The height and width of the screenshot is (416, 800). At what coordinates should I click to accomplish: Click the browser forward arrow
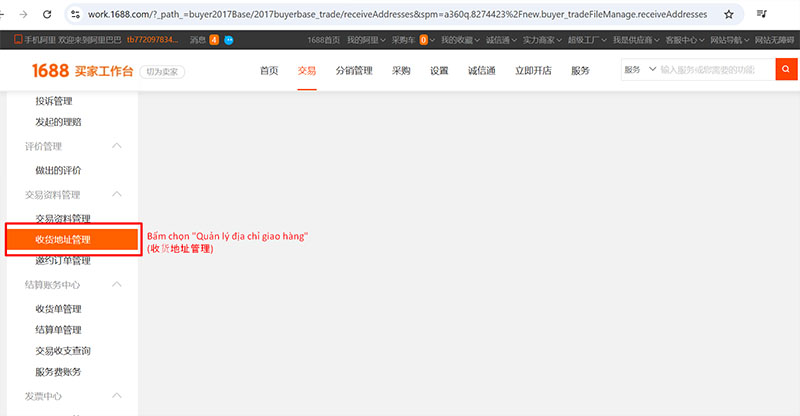click(23, 15)
